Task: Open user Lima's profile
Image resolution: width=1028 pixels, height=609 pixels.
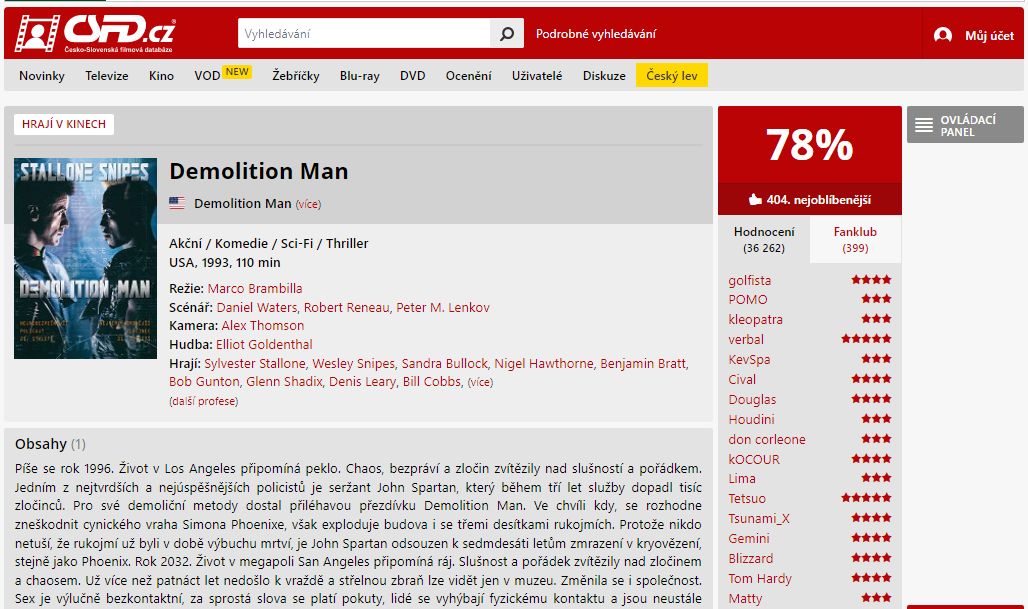Action: (x=742, y=479)
